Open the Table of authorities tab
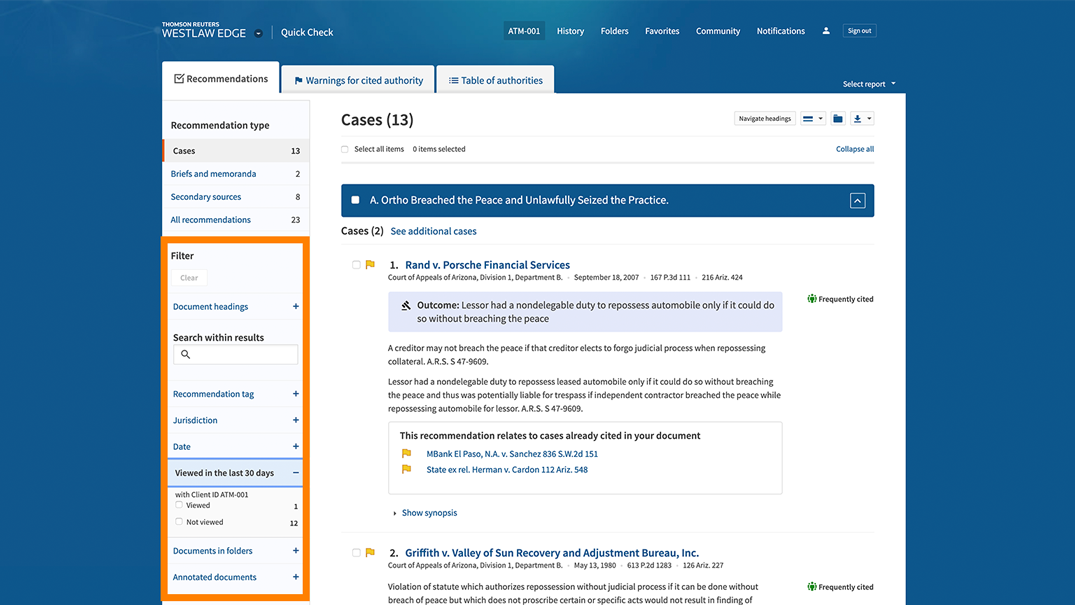Viewport: 1075px width, 605px height. pos(495,80)
